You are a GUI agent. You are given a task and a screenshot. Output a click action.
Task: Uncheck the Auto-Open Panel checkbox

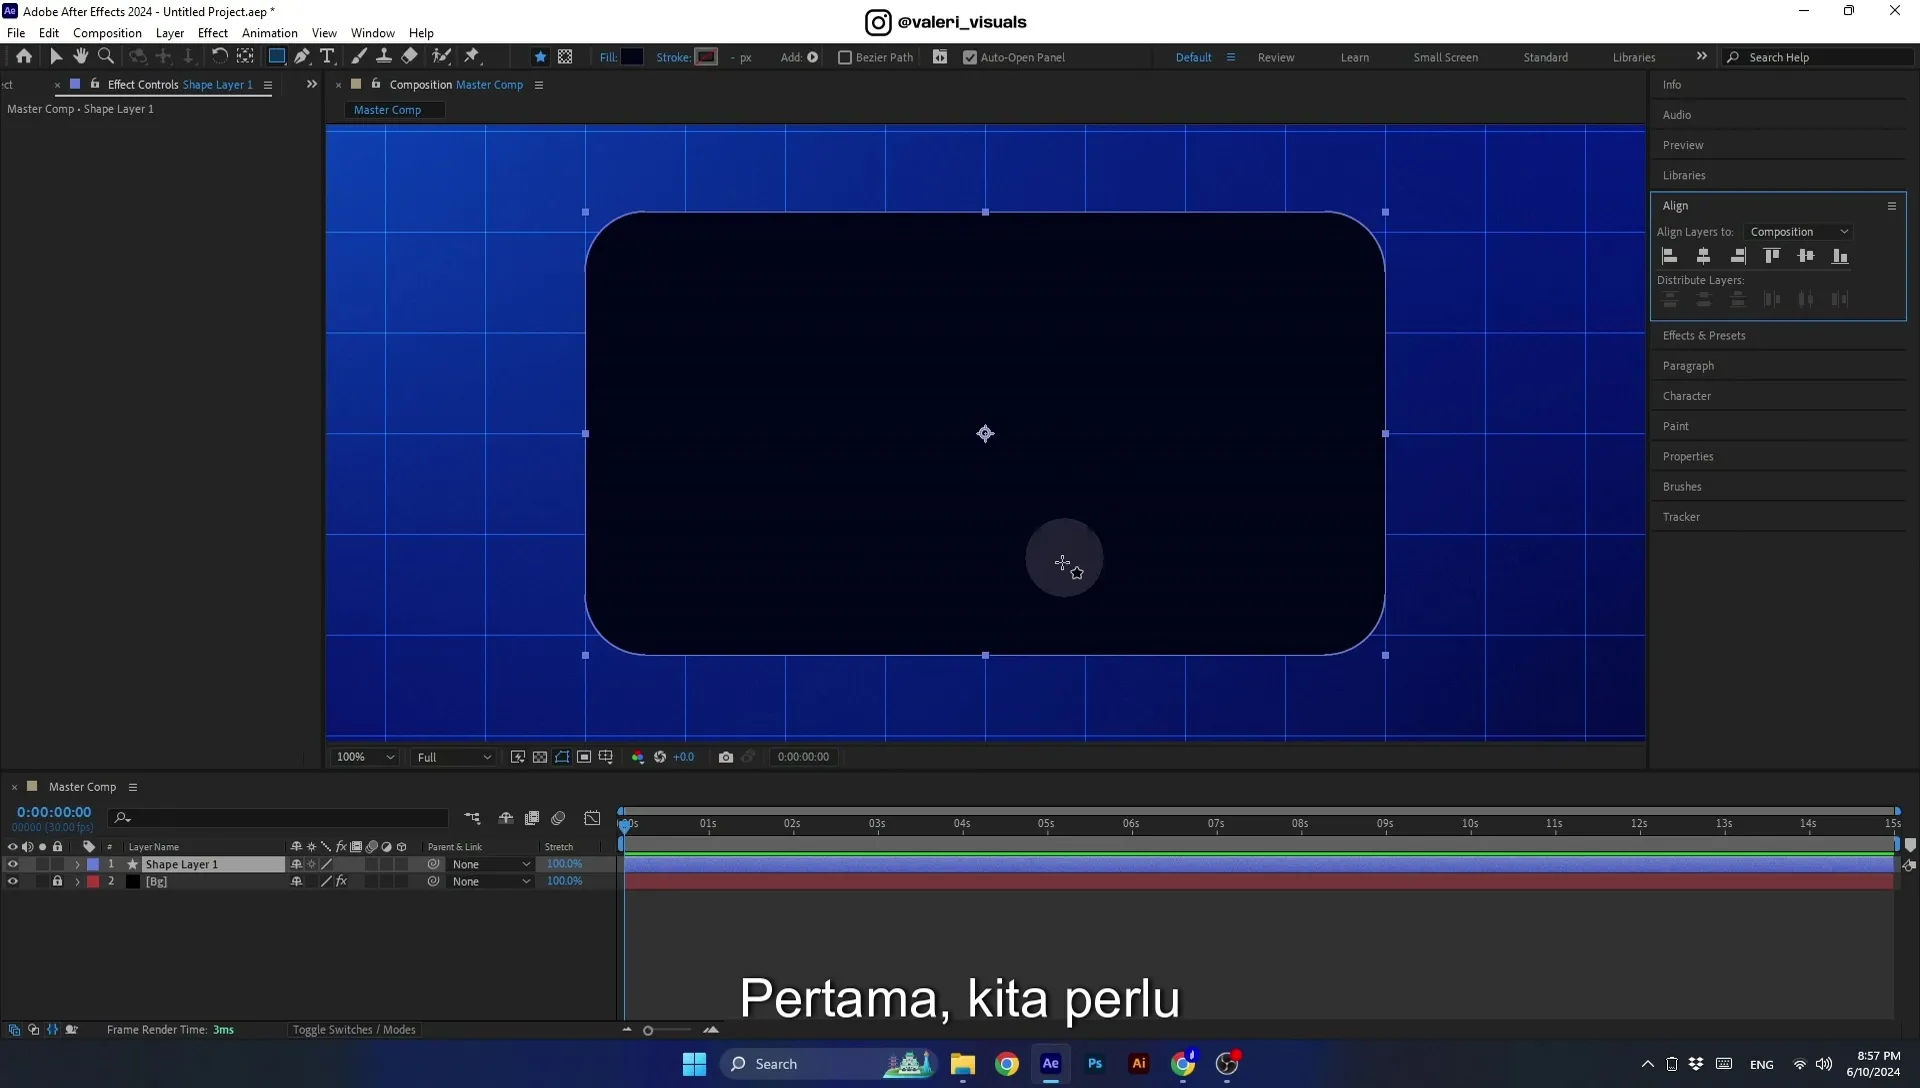point(970,57)
